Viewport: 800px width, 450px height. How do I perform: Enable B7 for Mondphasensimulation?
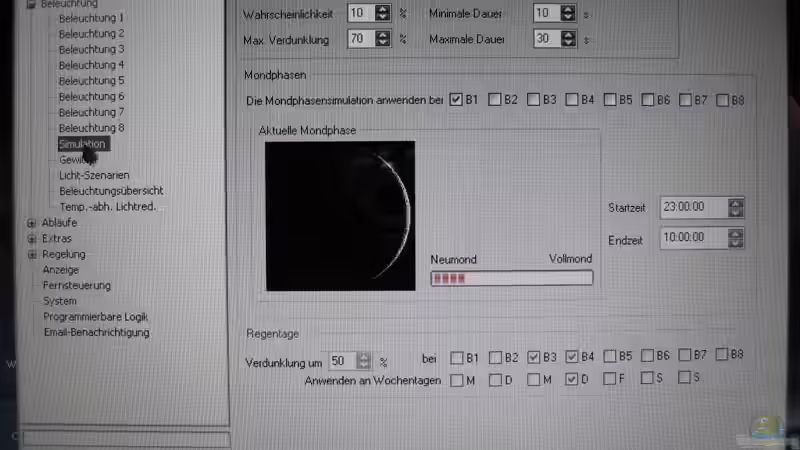pos(685,100)
